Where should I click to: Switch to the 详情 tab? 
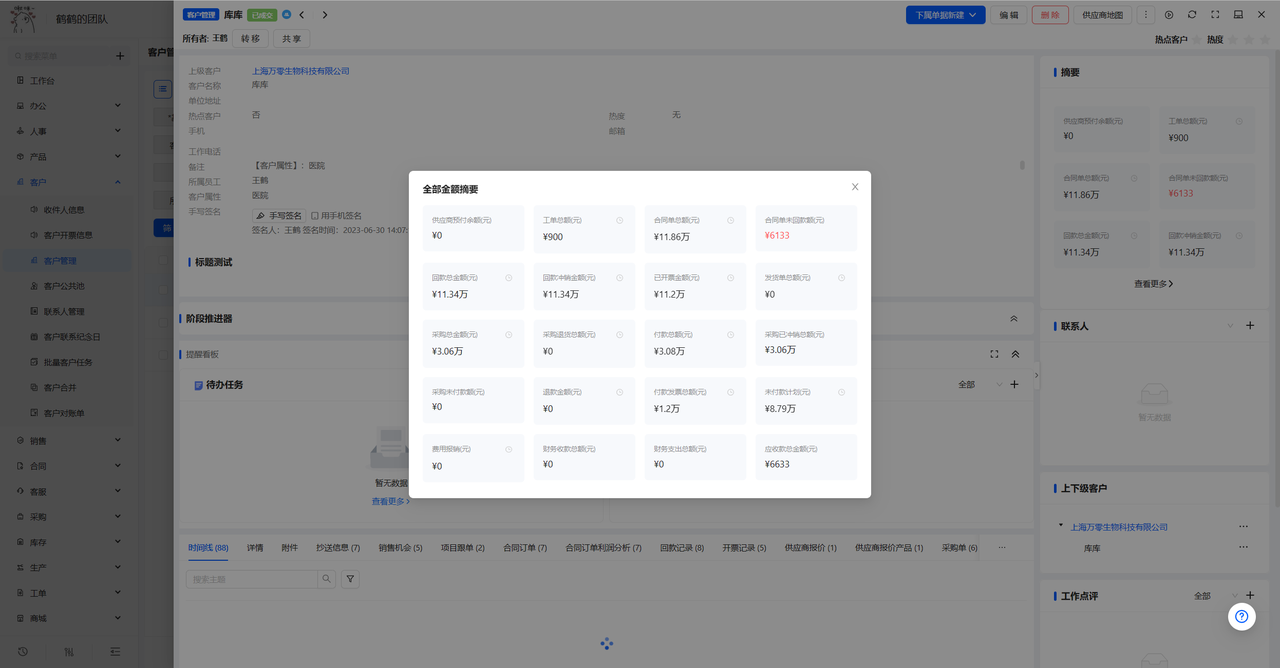pyautogui.click(x=255, y=548)
